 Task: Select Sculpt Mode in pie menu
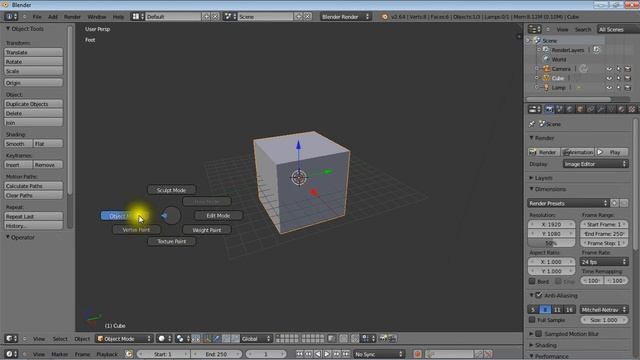[x=171, y=190]
